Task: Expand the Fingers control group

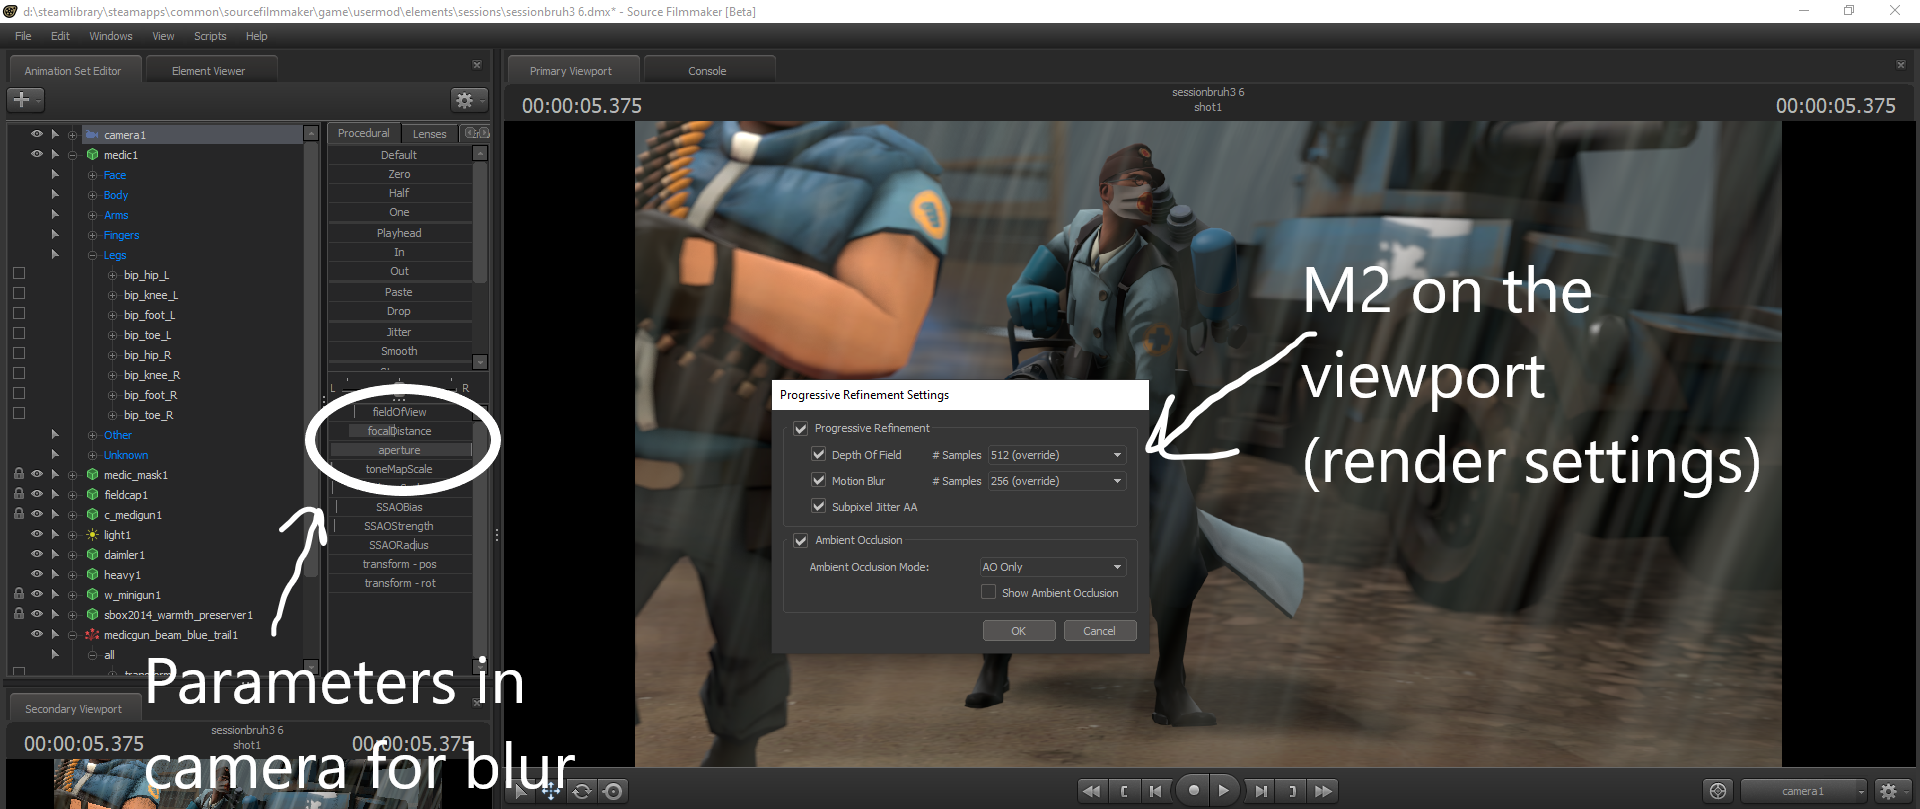Action: (92, 235)
